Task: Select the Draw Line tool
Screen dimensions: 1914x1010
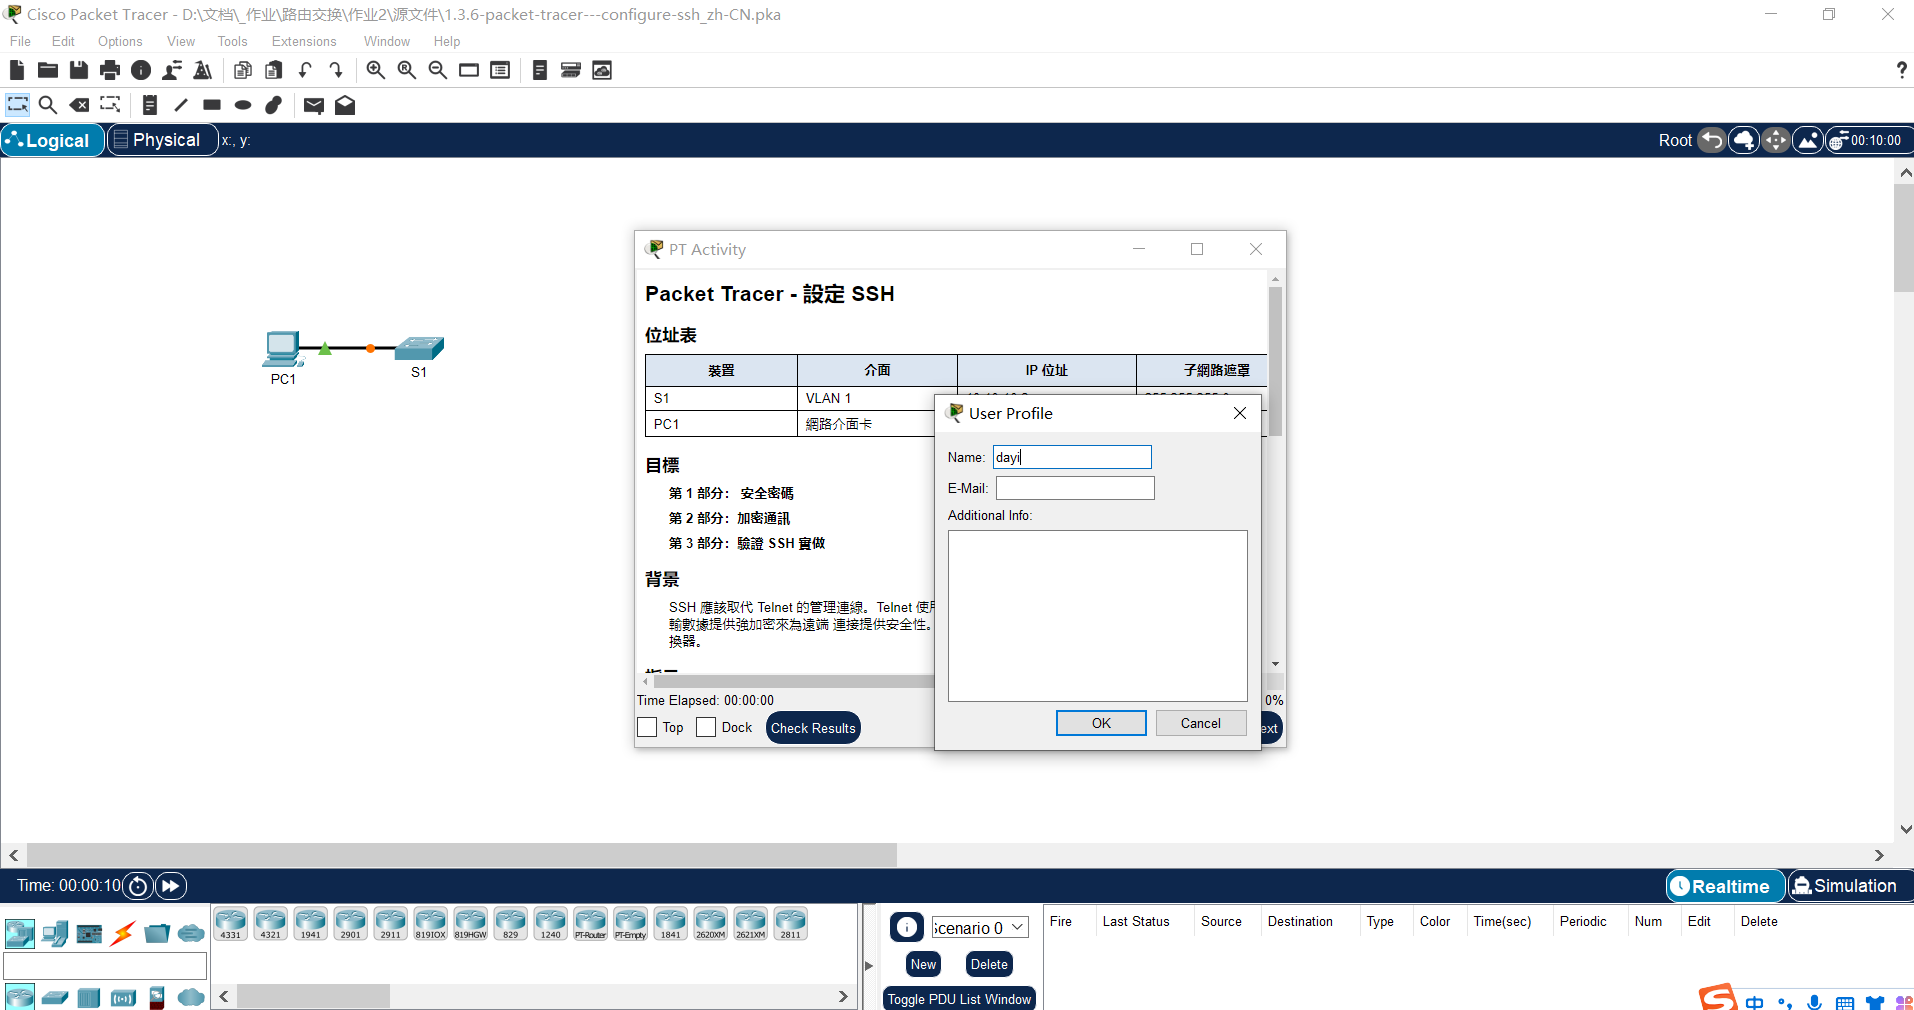Action: (181, 105)
